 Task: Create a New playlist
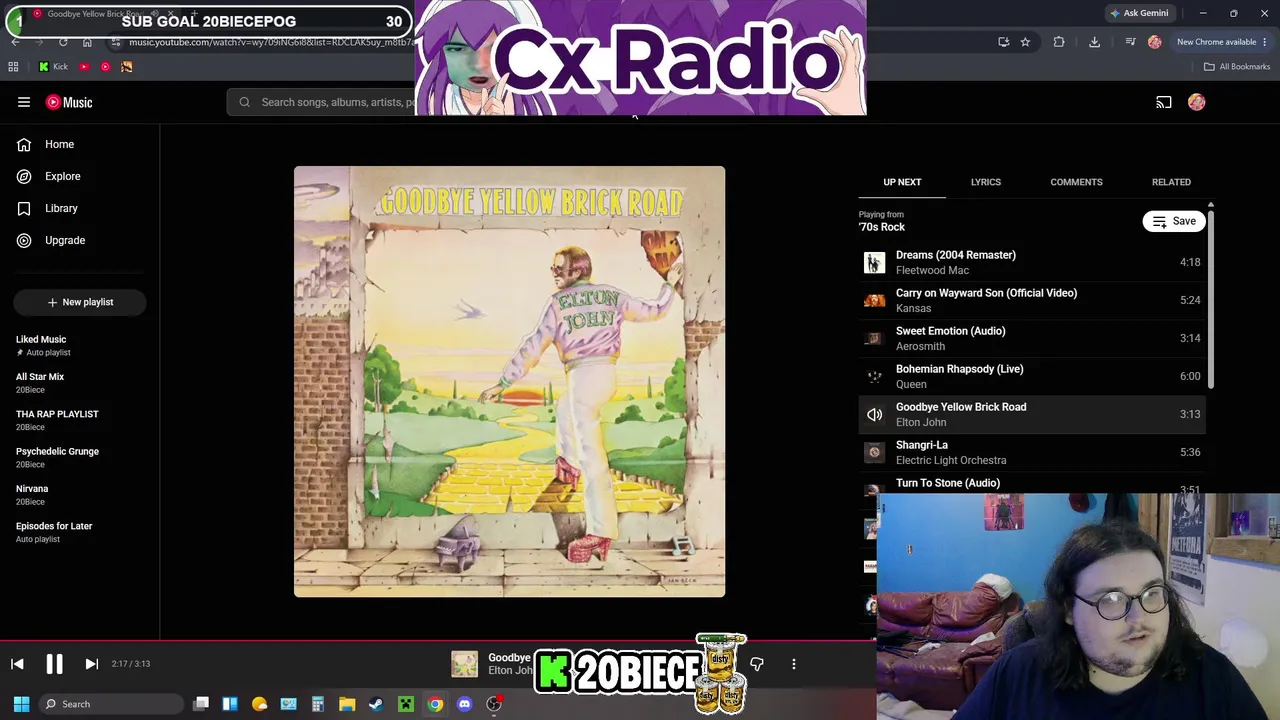click(x=80, y=302)
